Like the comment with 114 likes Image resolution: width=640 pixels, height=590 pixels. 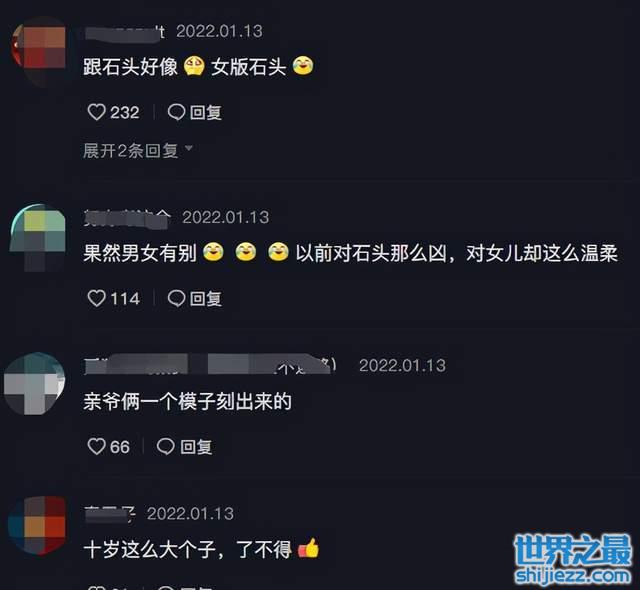coord(97,298)
